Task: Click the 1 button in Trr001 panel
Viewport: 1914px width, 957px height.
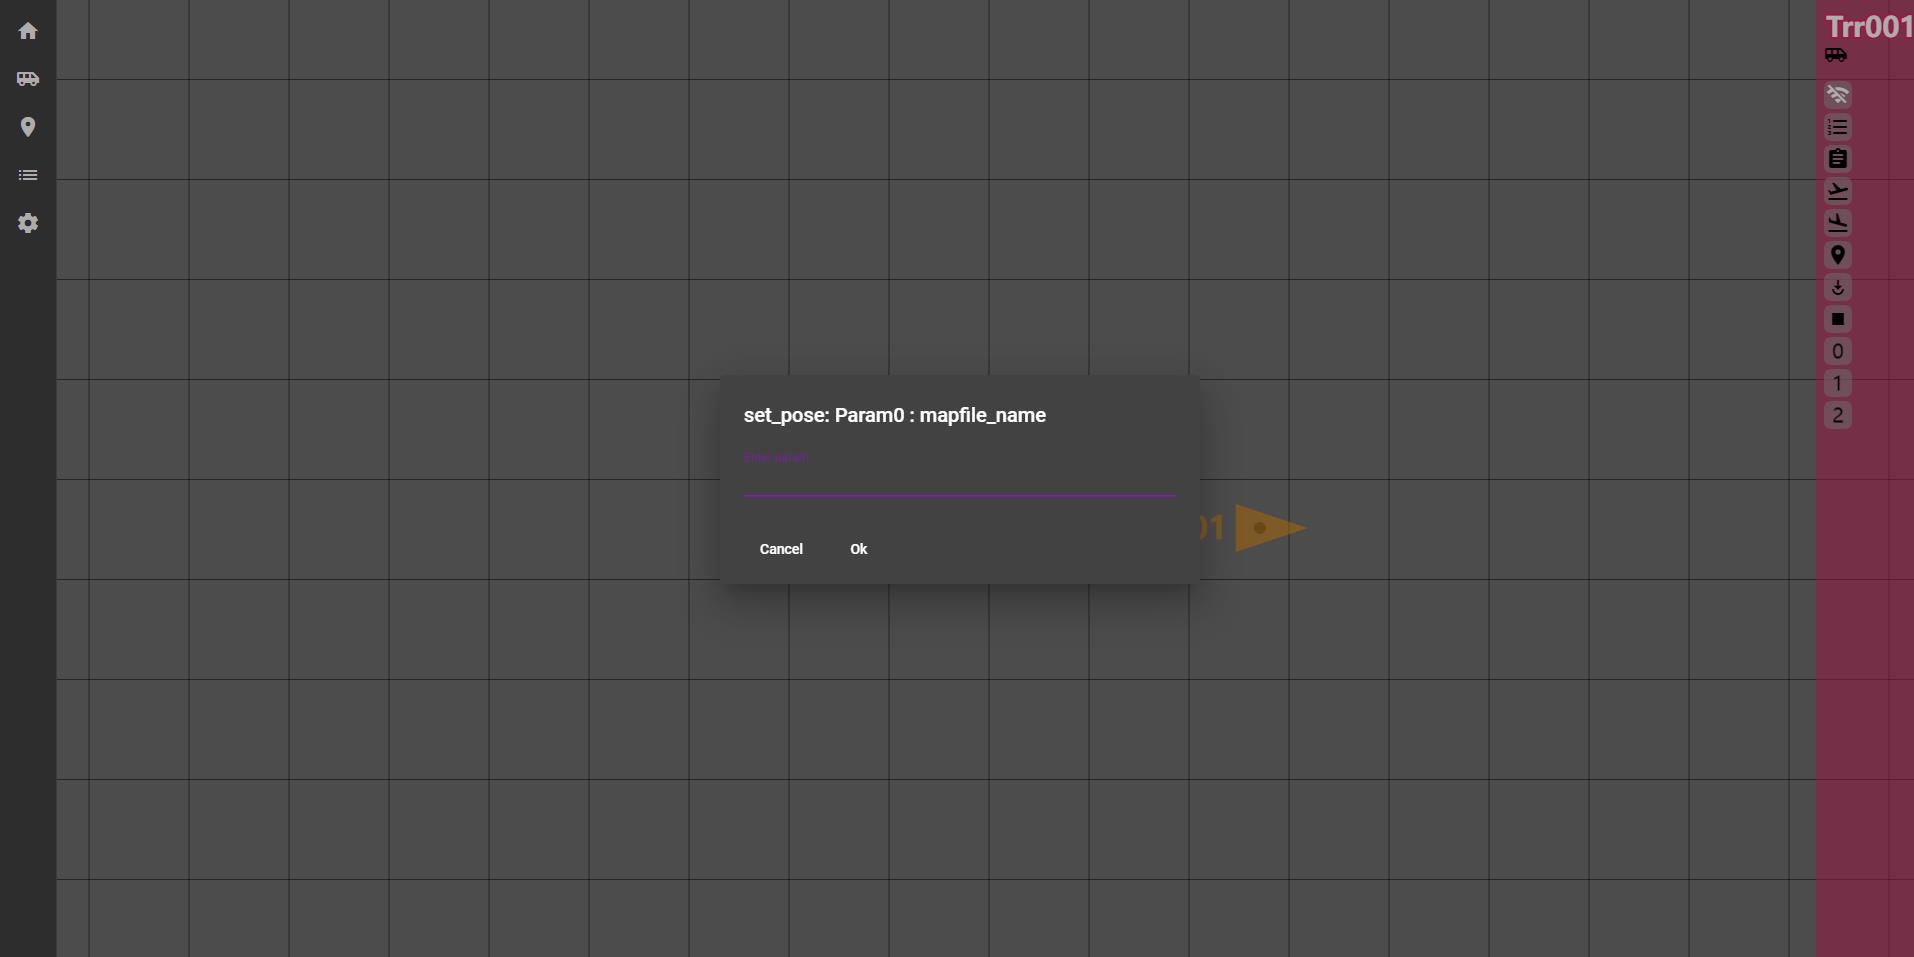Action: [x=1838, y=383]
